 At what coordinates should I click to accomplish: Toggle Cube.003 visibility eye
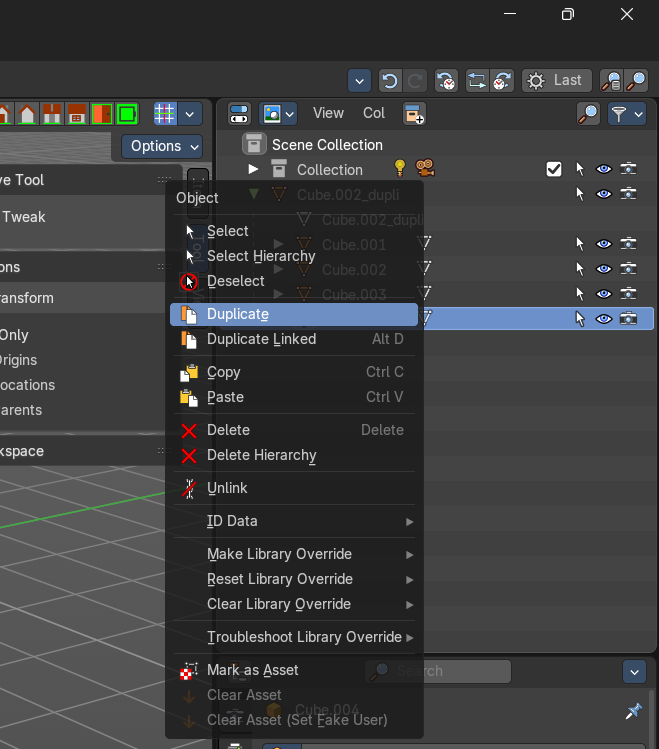click(x=604, y=294)
